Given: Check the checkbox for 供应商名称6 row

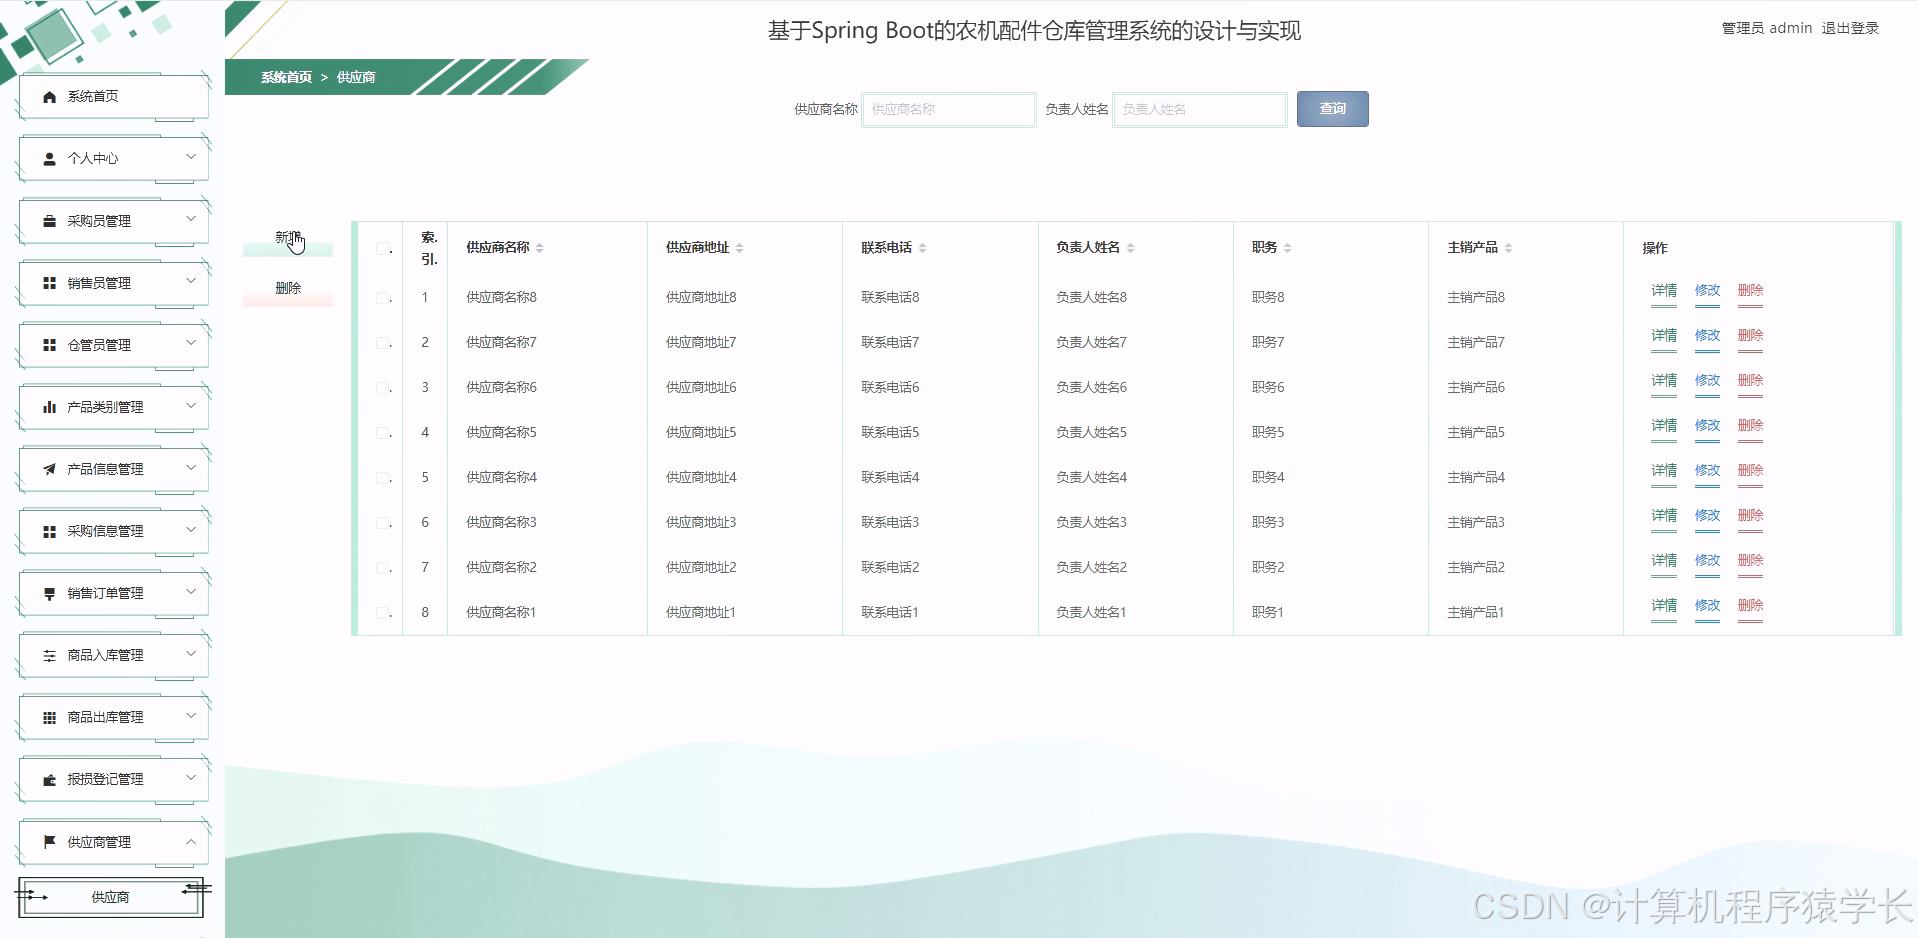Looking at the screenshot, I should [384, 386].
